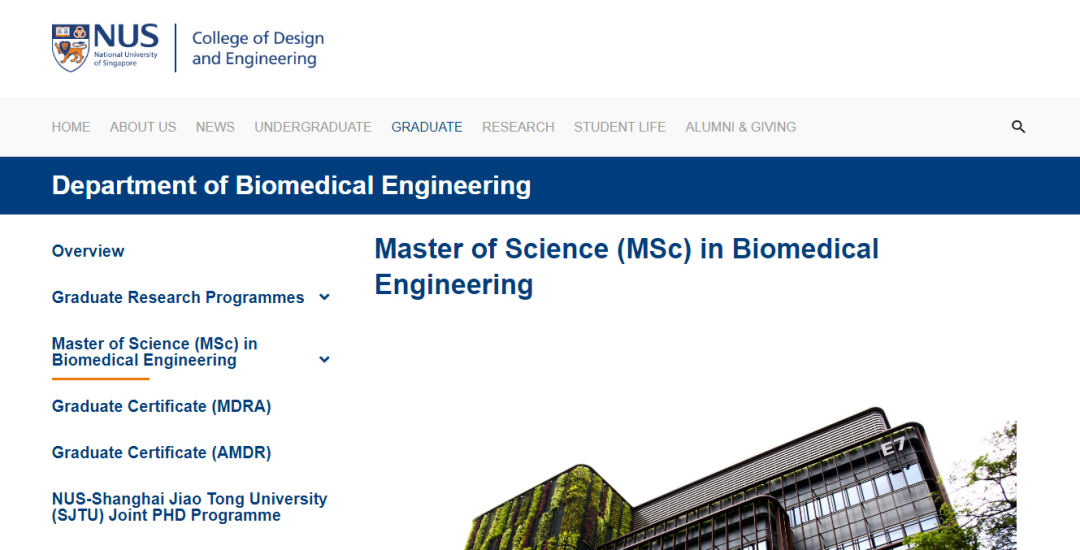Open ALUMNI & GIVING menu
1080x550 pixels.
[x=741, y=127]
